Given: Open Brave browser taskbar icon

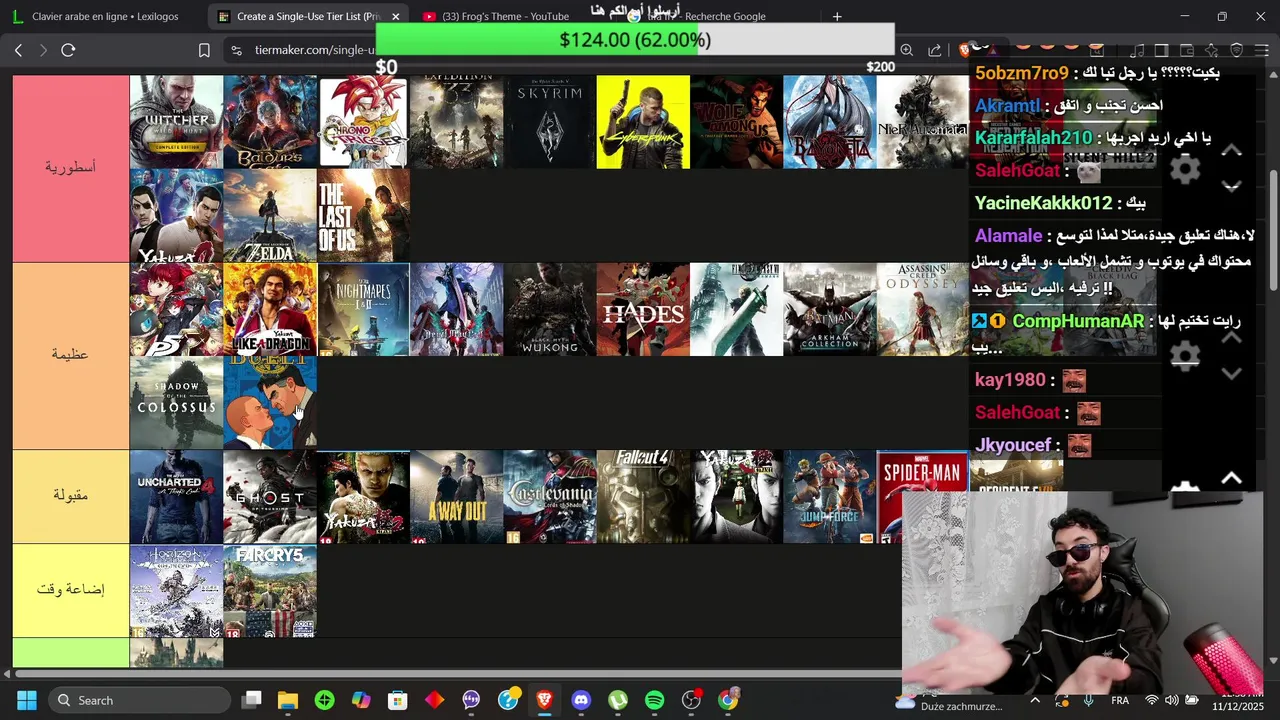Looking at the screenshot, I should point(544,700).
